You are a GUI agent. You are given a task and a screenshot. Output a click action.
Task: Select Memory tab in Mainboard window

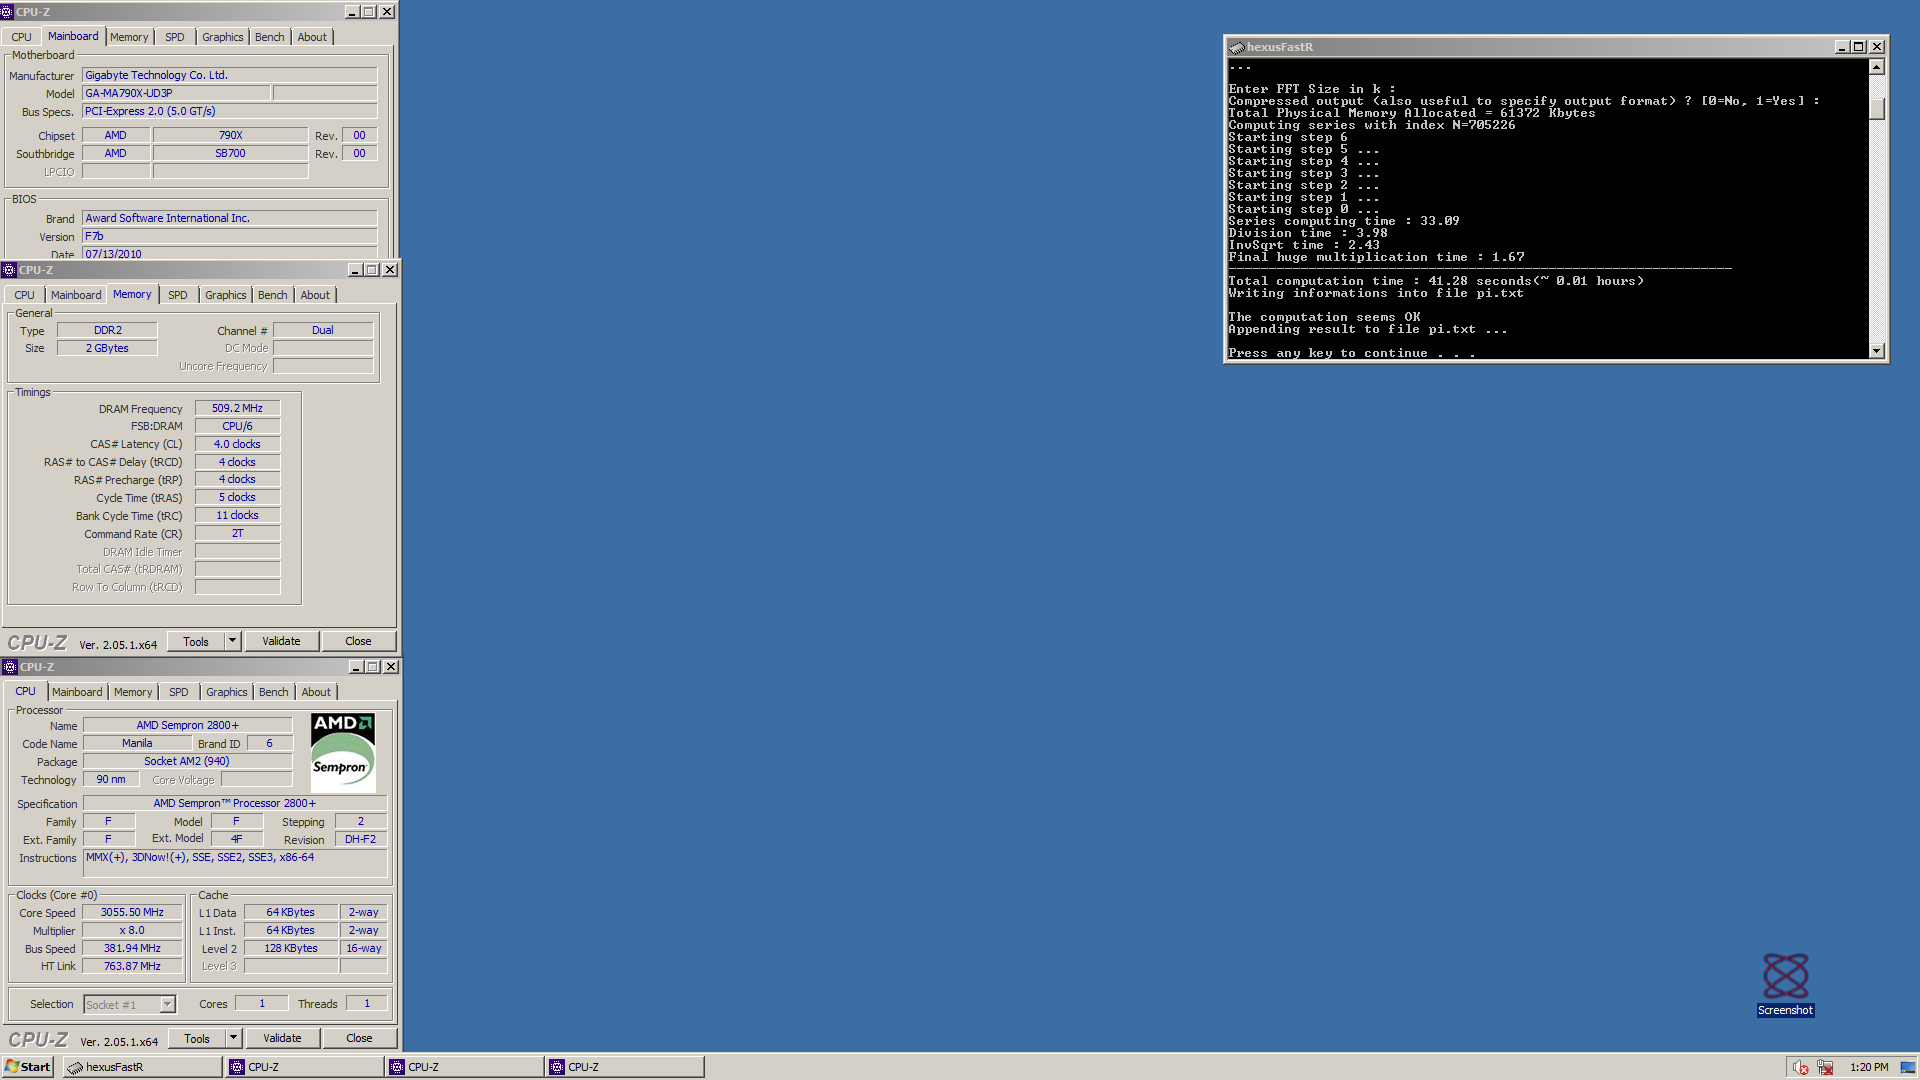tap(129, 37)
